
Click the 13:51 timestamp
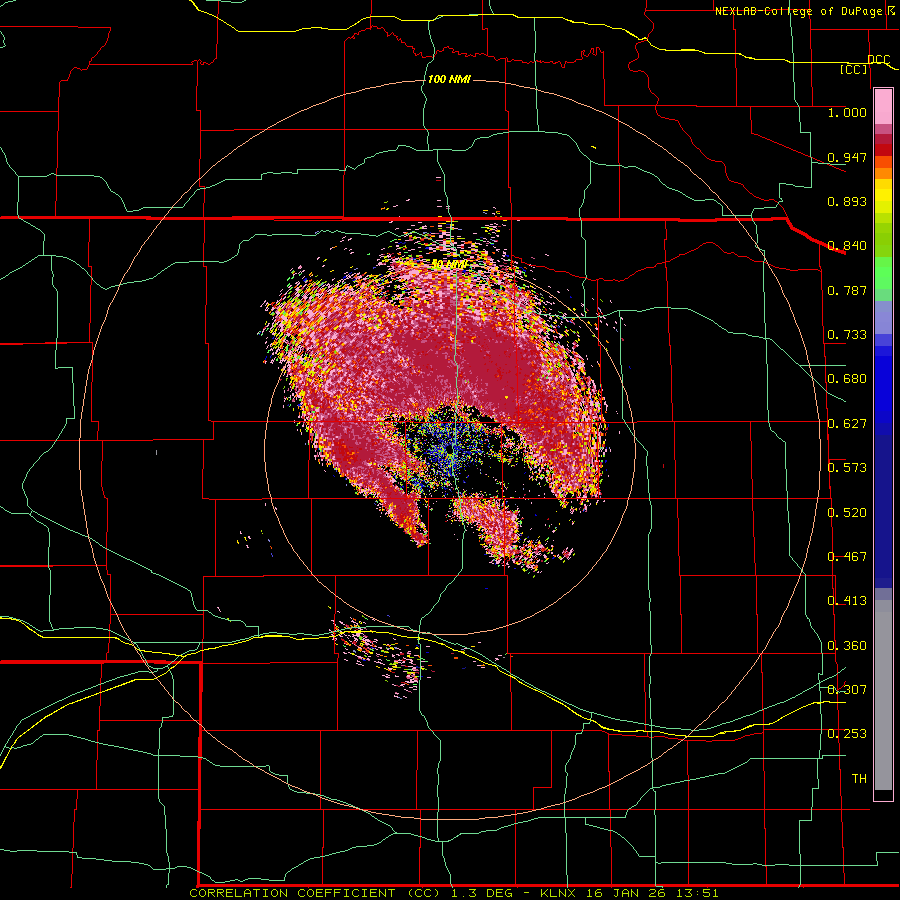pyautogui.click(x=696, y=893)
